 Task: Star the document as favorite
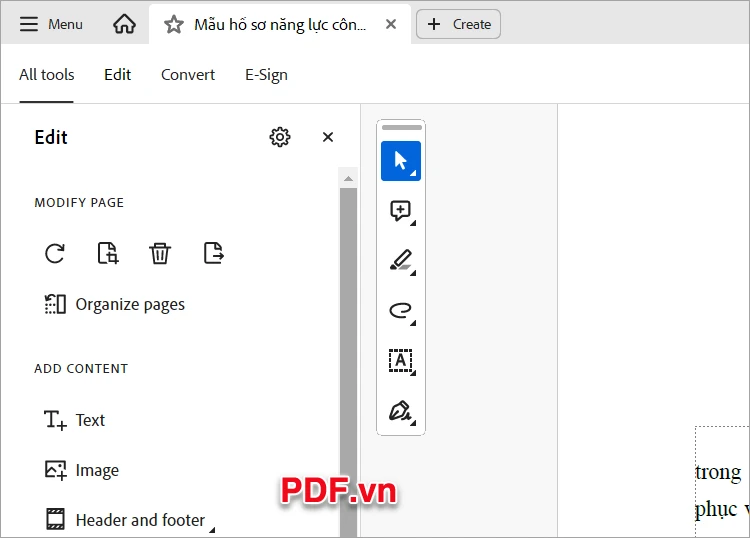pos(174,24)
